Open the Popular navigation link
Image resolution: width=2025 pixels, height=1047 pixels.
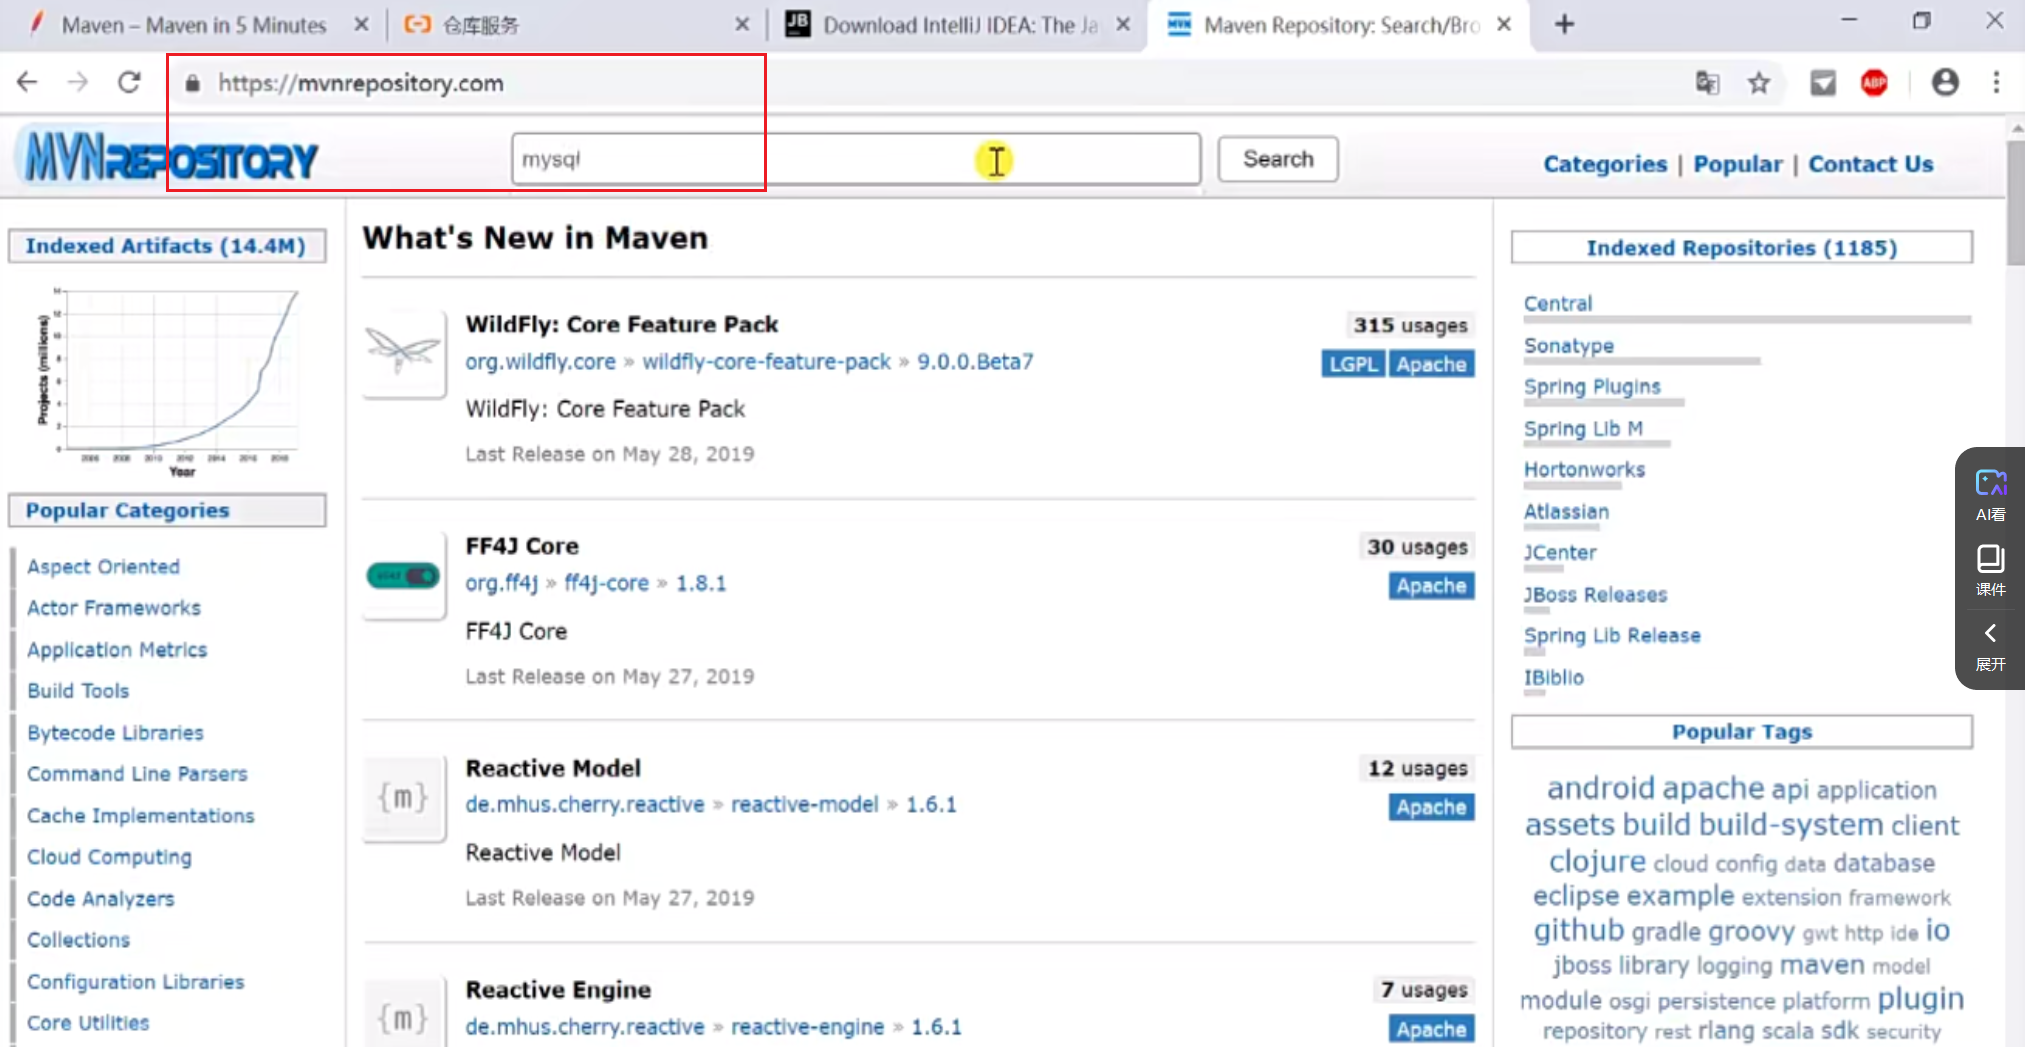(x=1737, y=164)
